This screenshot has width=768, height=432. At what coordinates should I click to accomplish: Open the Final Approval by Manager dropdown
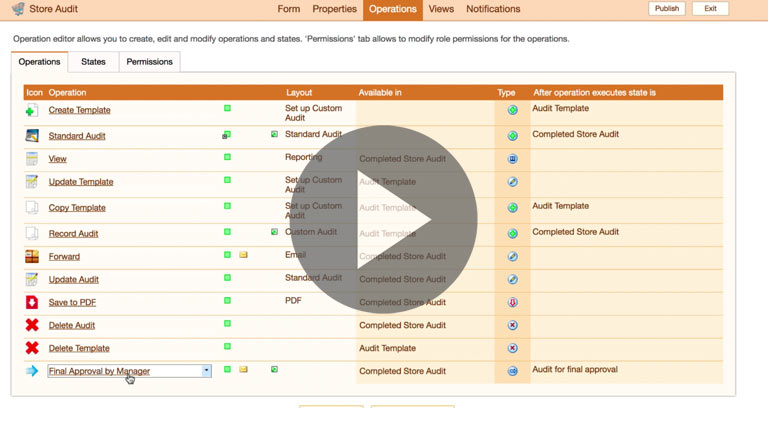pos(207,371)
